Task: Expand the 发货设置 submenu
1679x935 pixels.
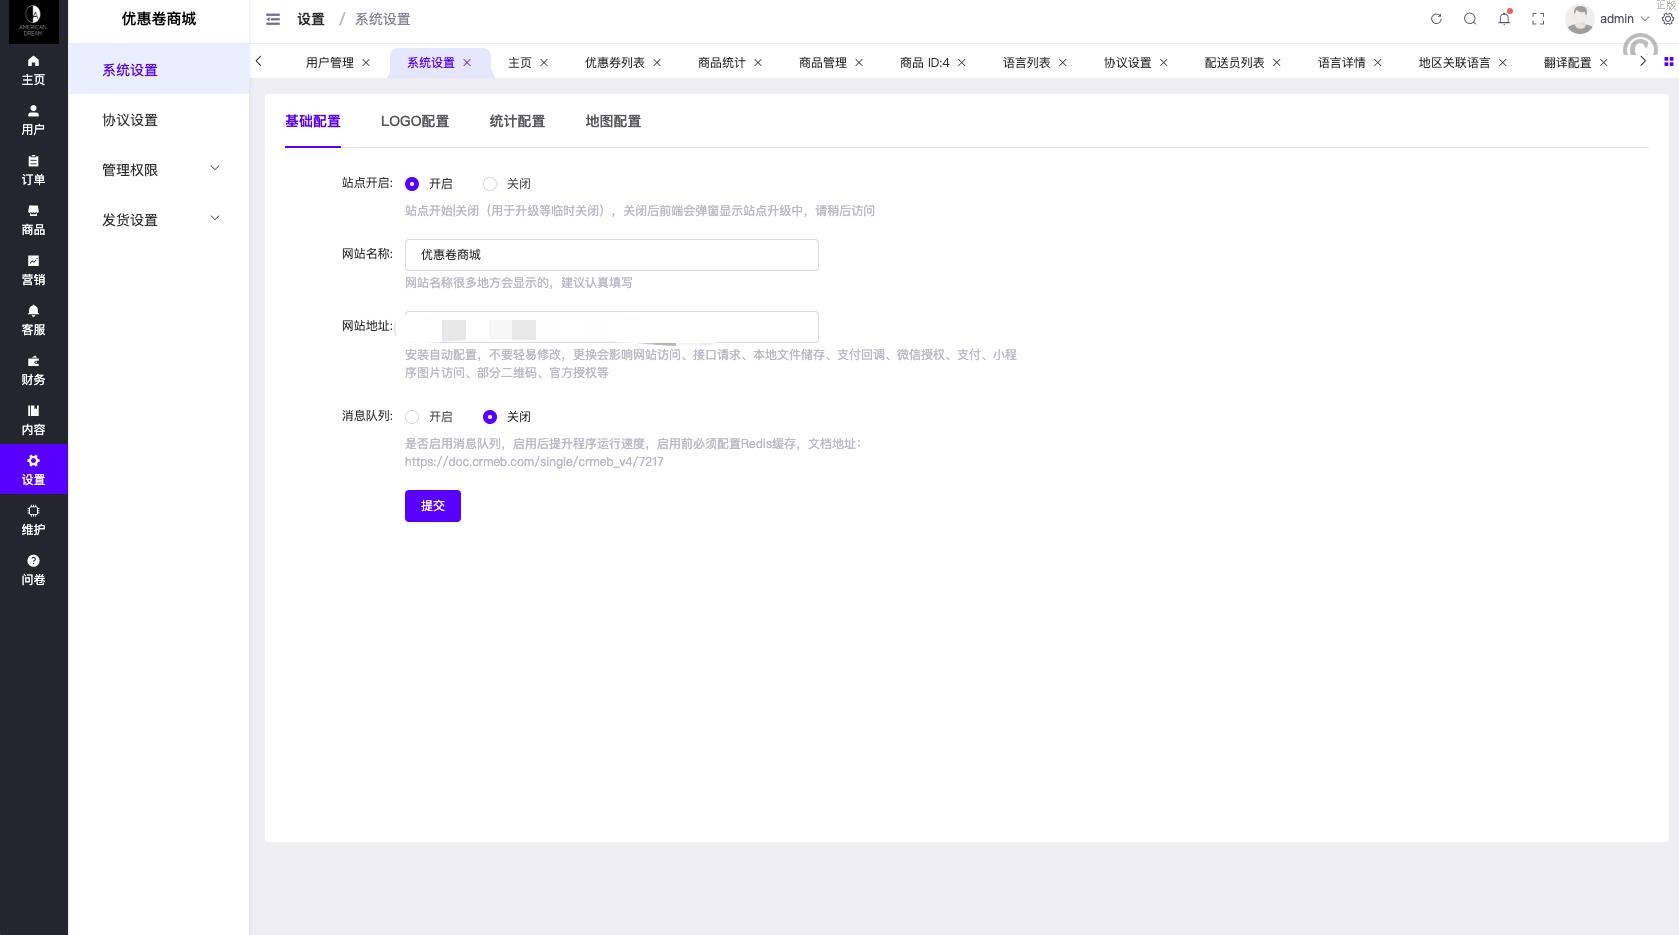Action: tap(159, 220)
